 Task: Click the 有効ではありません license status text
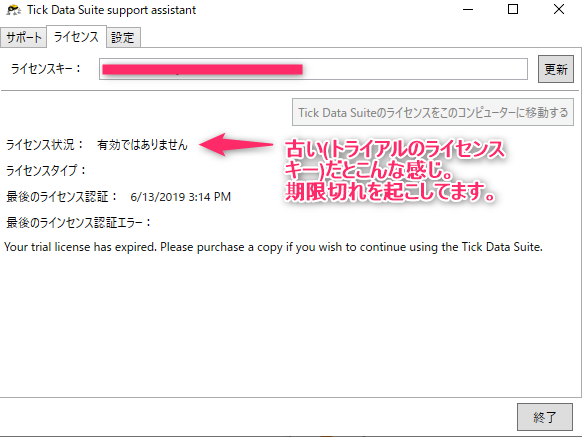[143, 144]
